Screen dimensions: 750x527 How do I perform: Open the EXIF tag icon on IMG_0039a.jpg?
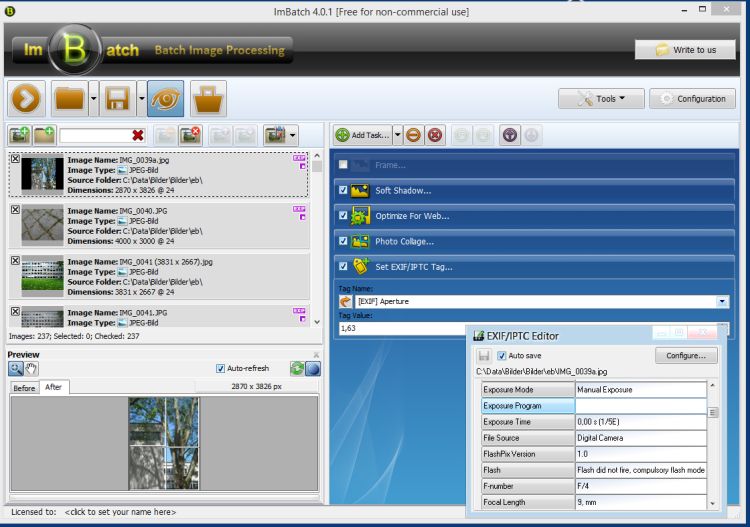point(299,158)
